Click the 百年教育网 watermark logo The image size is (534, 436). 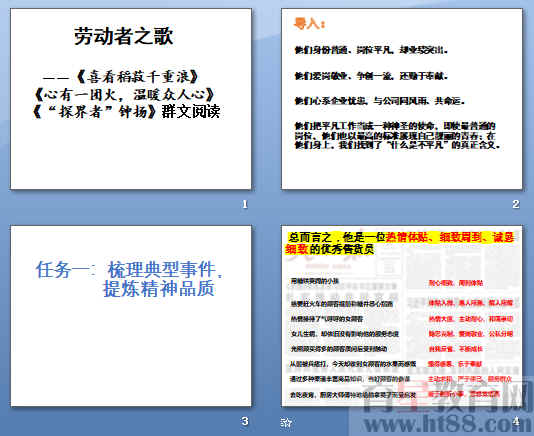(x=448, y=397)
